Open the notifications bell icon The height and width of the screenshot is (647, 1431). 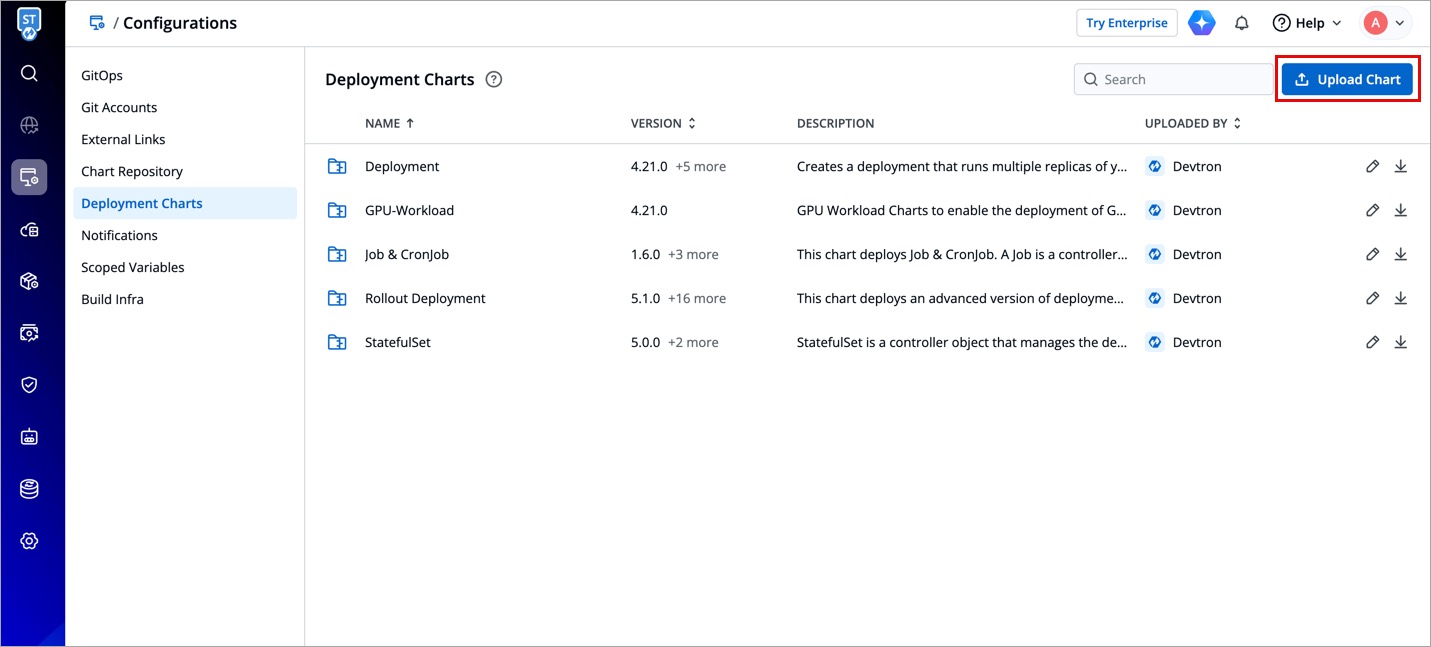point(1242,23)
